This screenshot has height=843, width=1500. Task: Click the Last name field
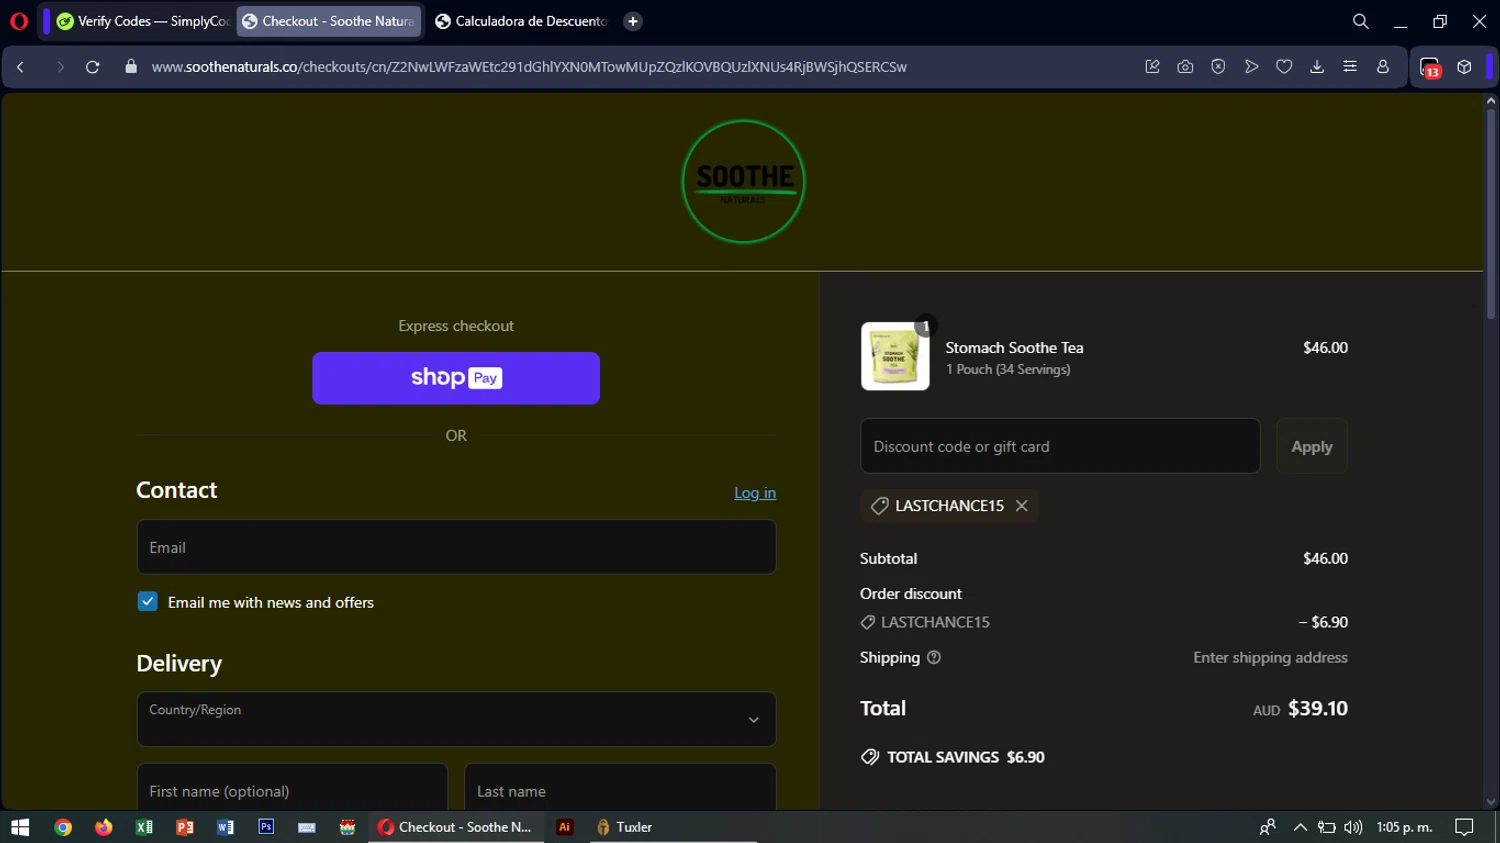620,787
